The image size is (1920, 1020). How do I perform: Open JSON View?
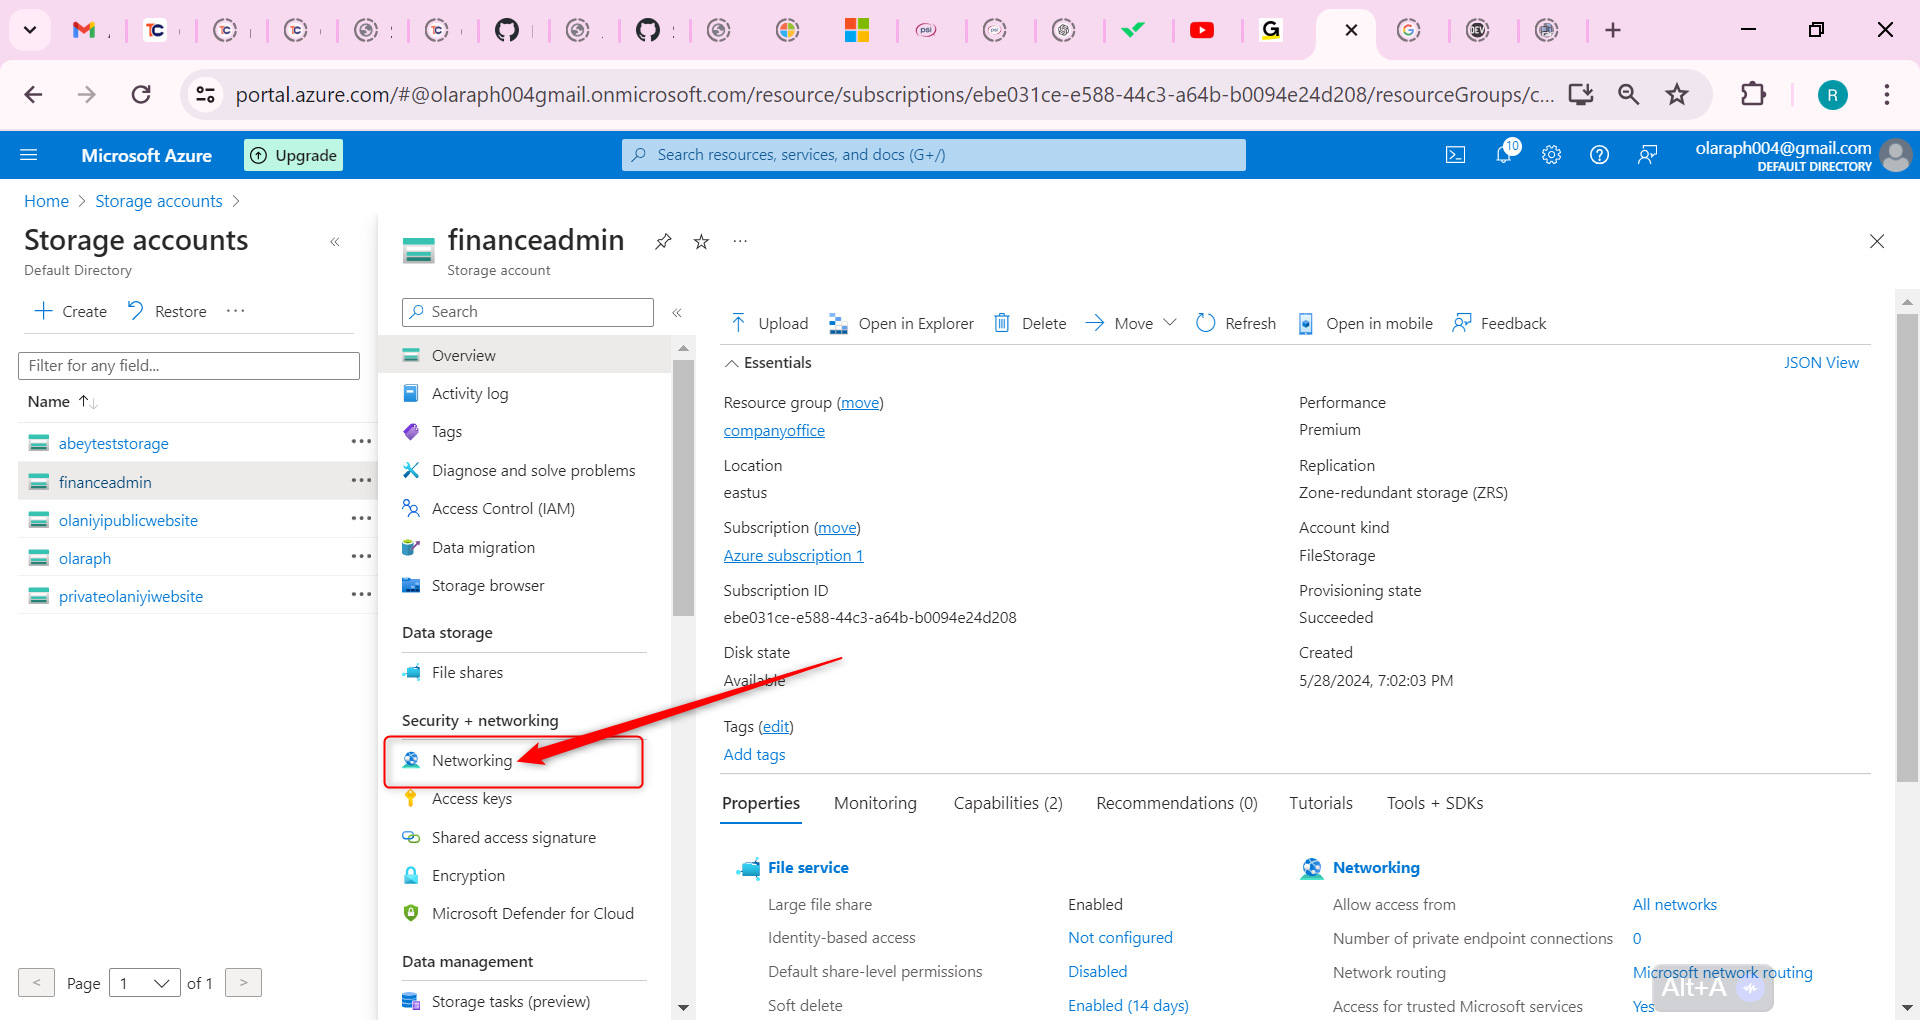coord(1821,362)
